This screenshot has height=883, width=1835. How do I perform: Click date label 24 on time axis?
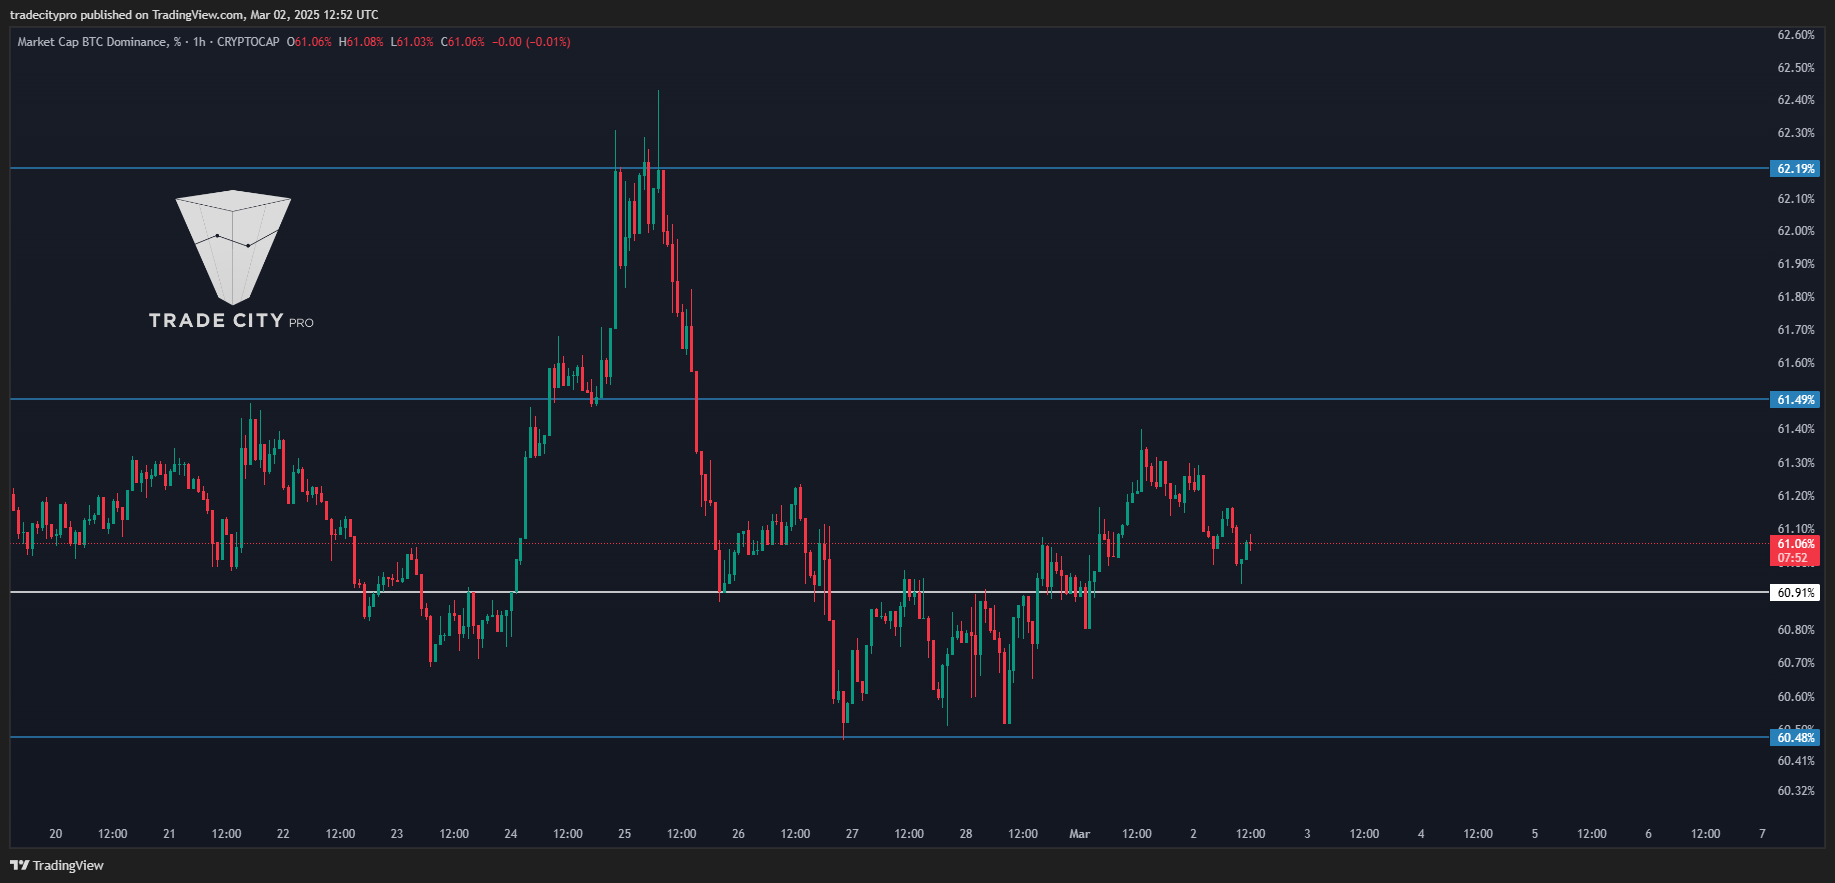511,834
